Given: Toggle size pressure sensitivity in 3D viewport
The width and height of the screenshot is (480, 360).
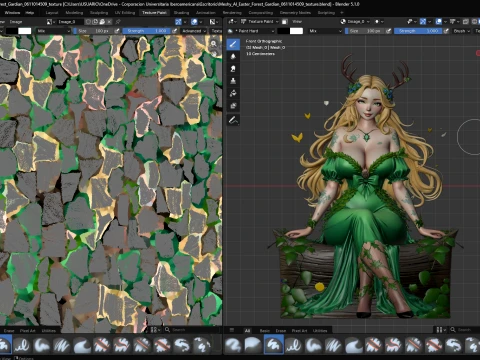Looking at the screenshot, I should [x=388, y=31].
